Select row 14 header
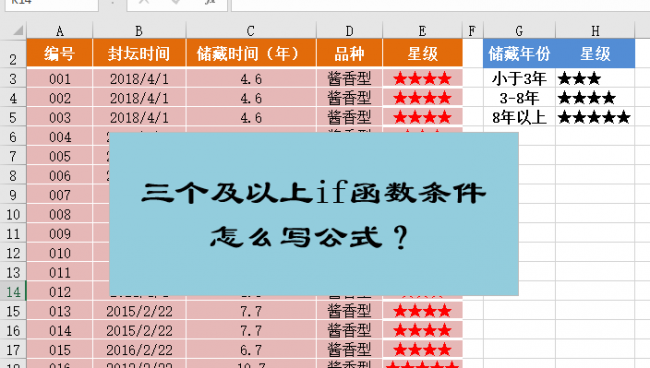Image resolution: width=650 pixels, height=368 pixels. (13, 292)
